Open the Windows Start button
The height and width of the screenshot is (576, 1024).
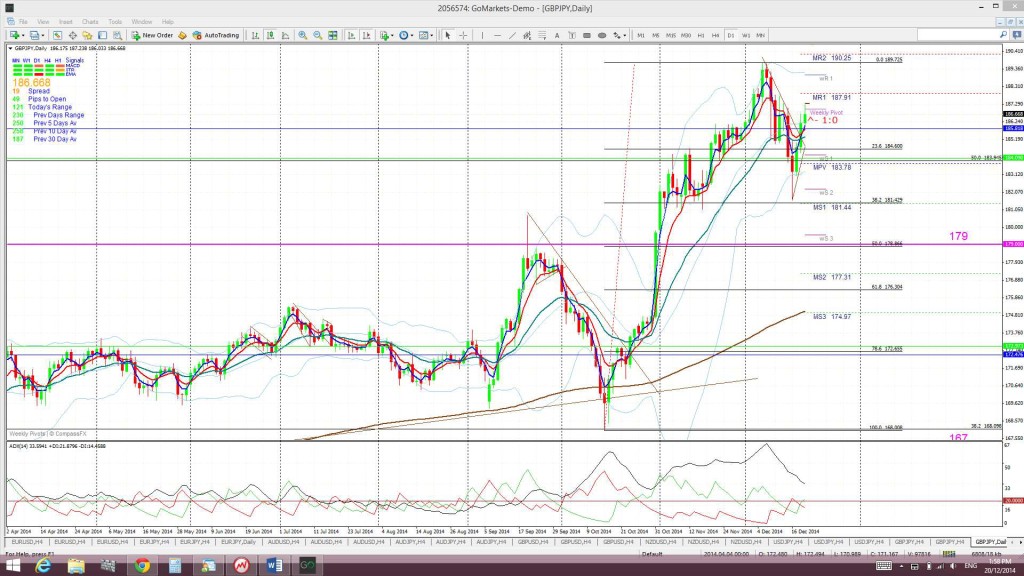(12, 566)
